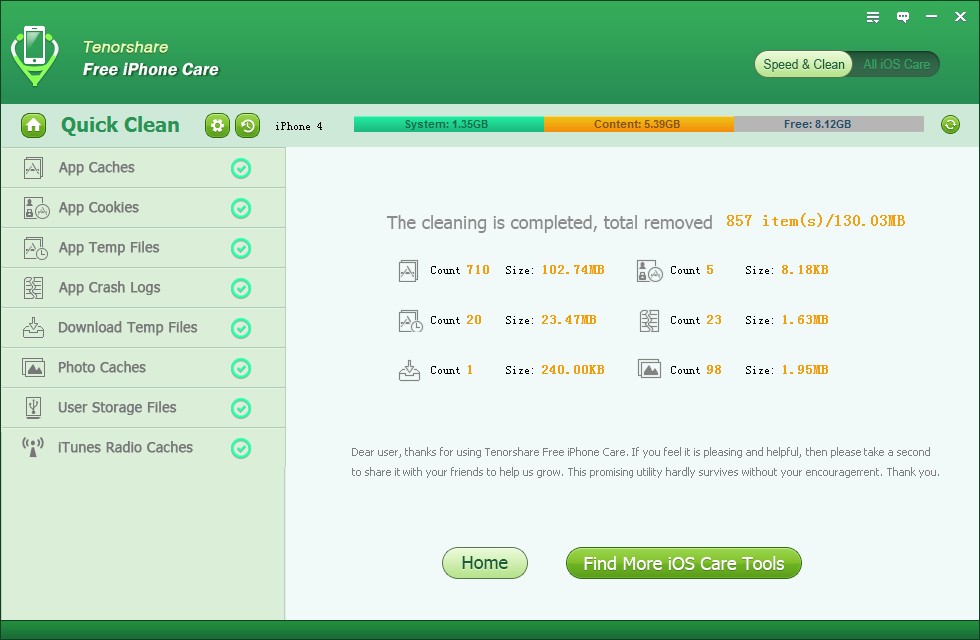
Task: Click the iTunes Radio Caches antenna icon
Action: click(x=34, y=448)
